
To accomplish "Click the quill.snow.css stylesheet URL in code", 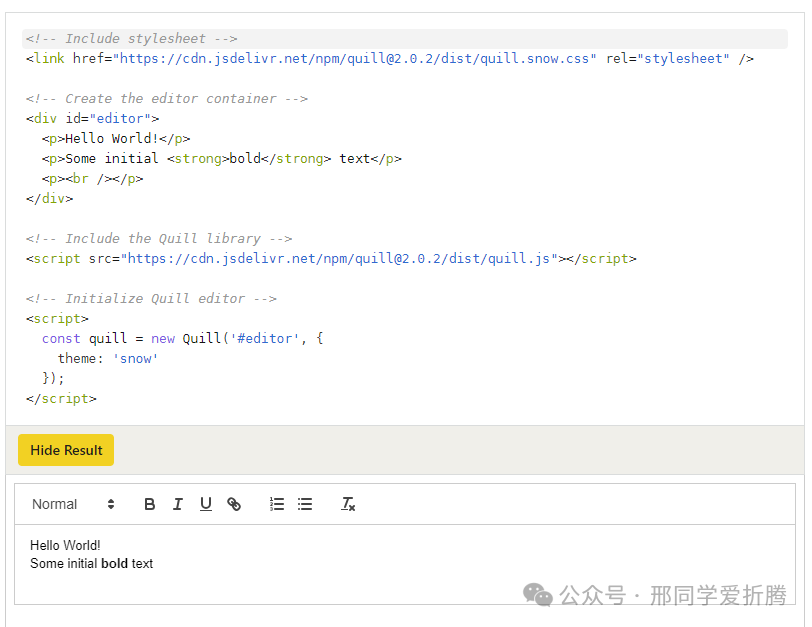I will (x=357, y=59).
